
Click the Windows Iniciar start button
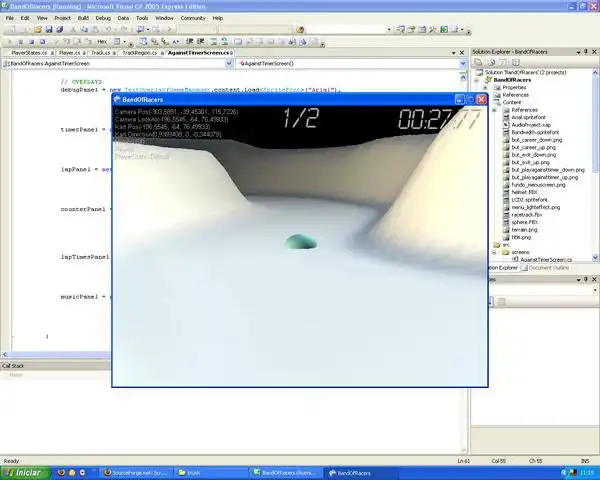point(24,473)
